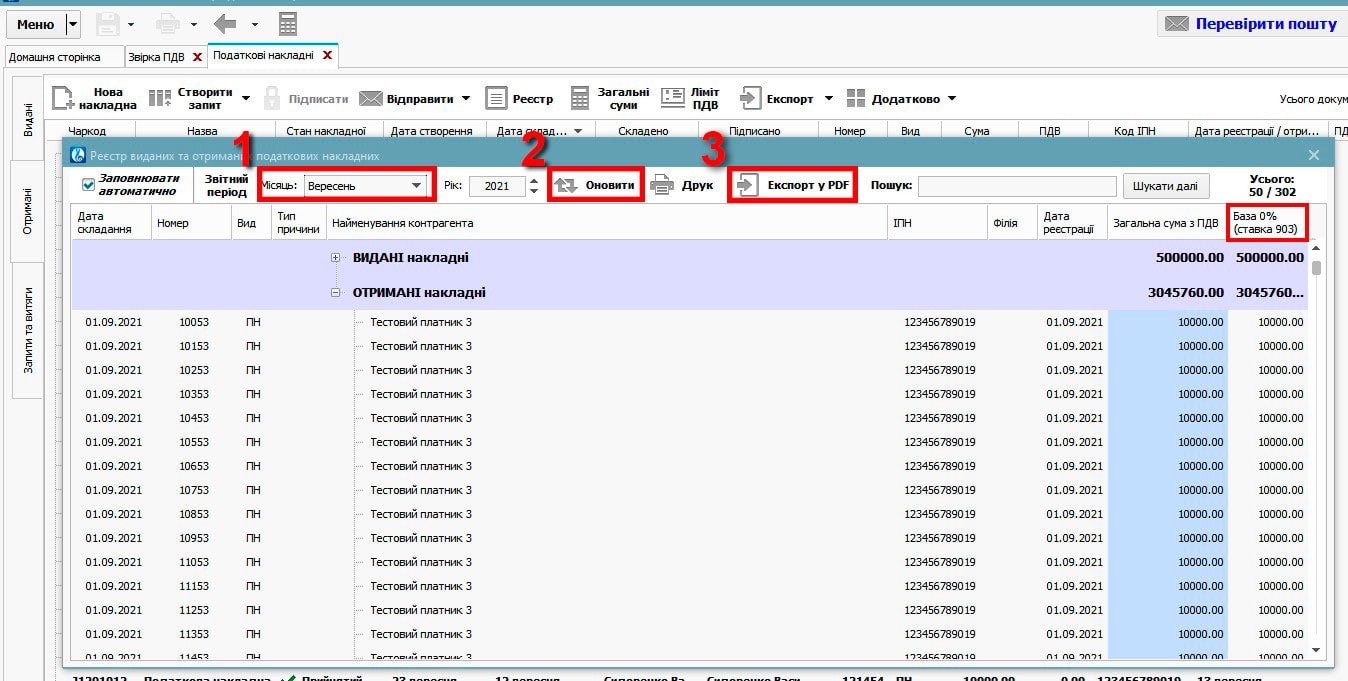The height and width of the screenshot is (681, 1348).
Task: Open the Меню dropdown arrow
Action: 73,24
